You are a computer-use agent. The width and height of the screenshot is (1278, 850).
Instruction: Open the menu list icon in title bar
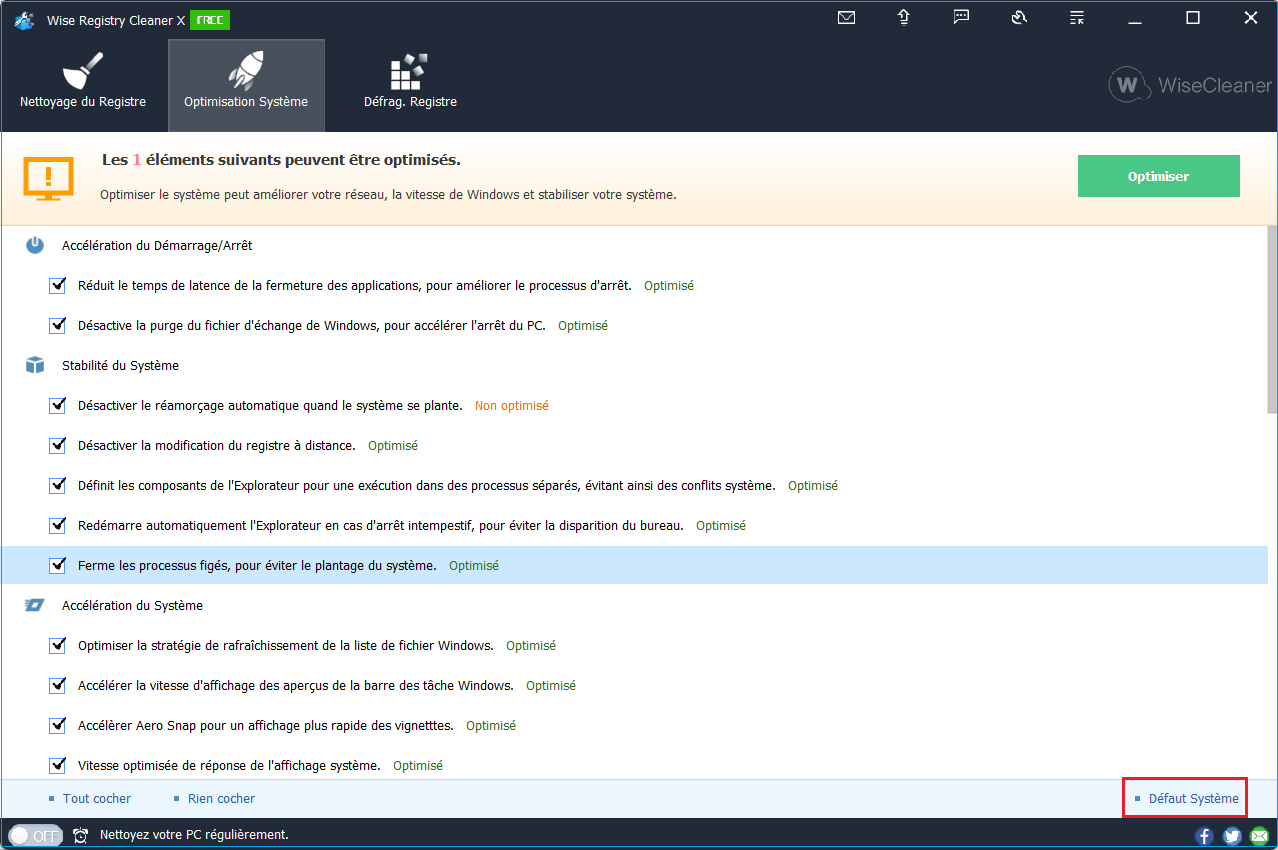1077,17
